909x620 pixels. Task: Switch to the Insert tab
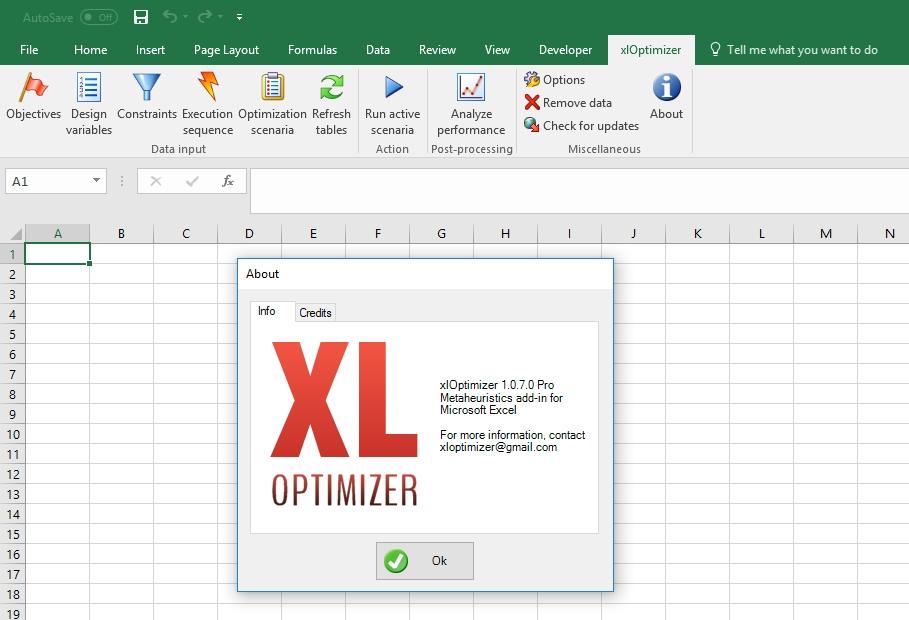(x=151, y=50)
